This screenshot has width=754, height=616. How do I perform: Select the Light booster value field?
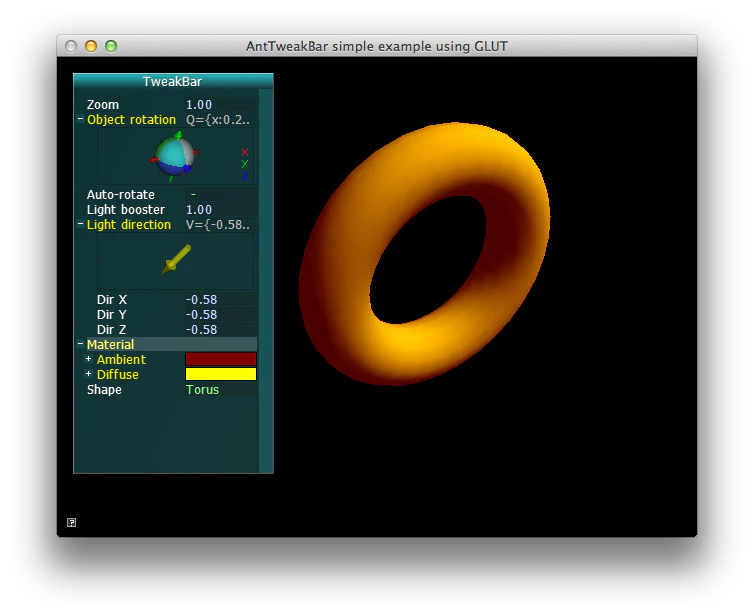221,210
